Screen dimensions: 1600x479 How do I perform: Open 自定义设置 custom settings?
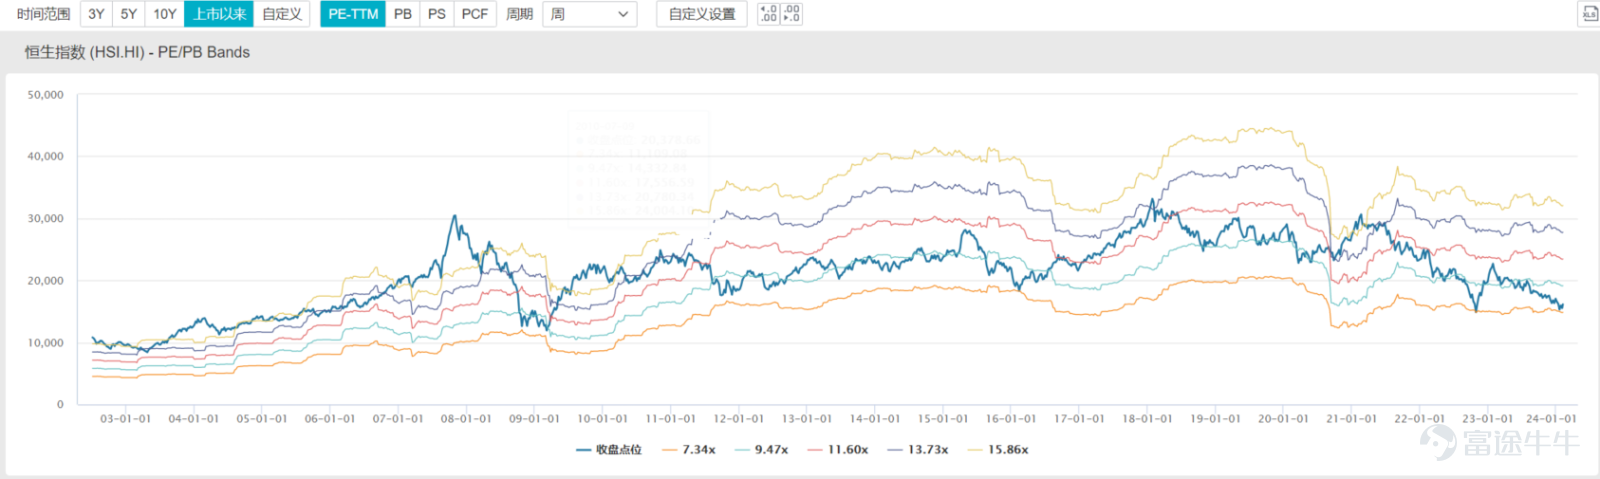[702, 14]
